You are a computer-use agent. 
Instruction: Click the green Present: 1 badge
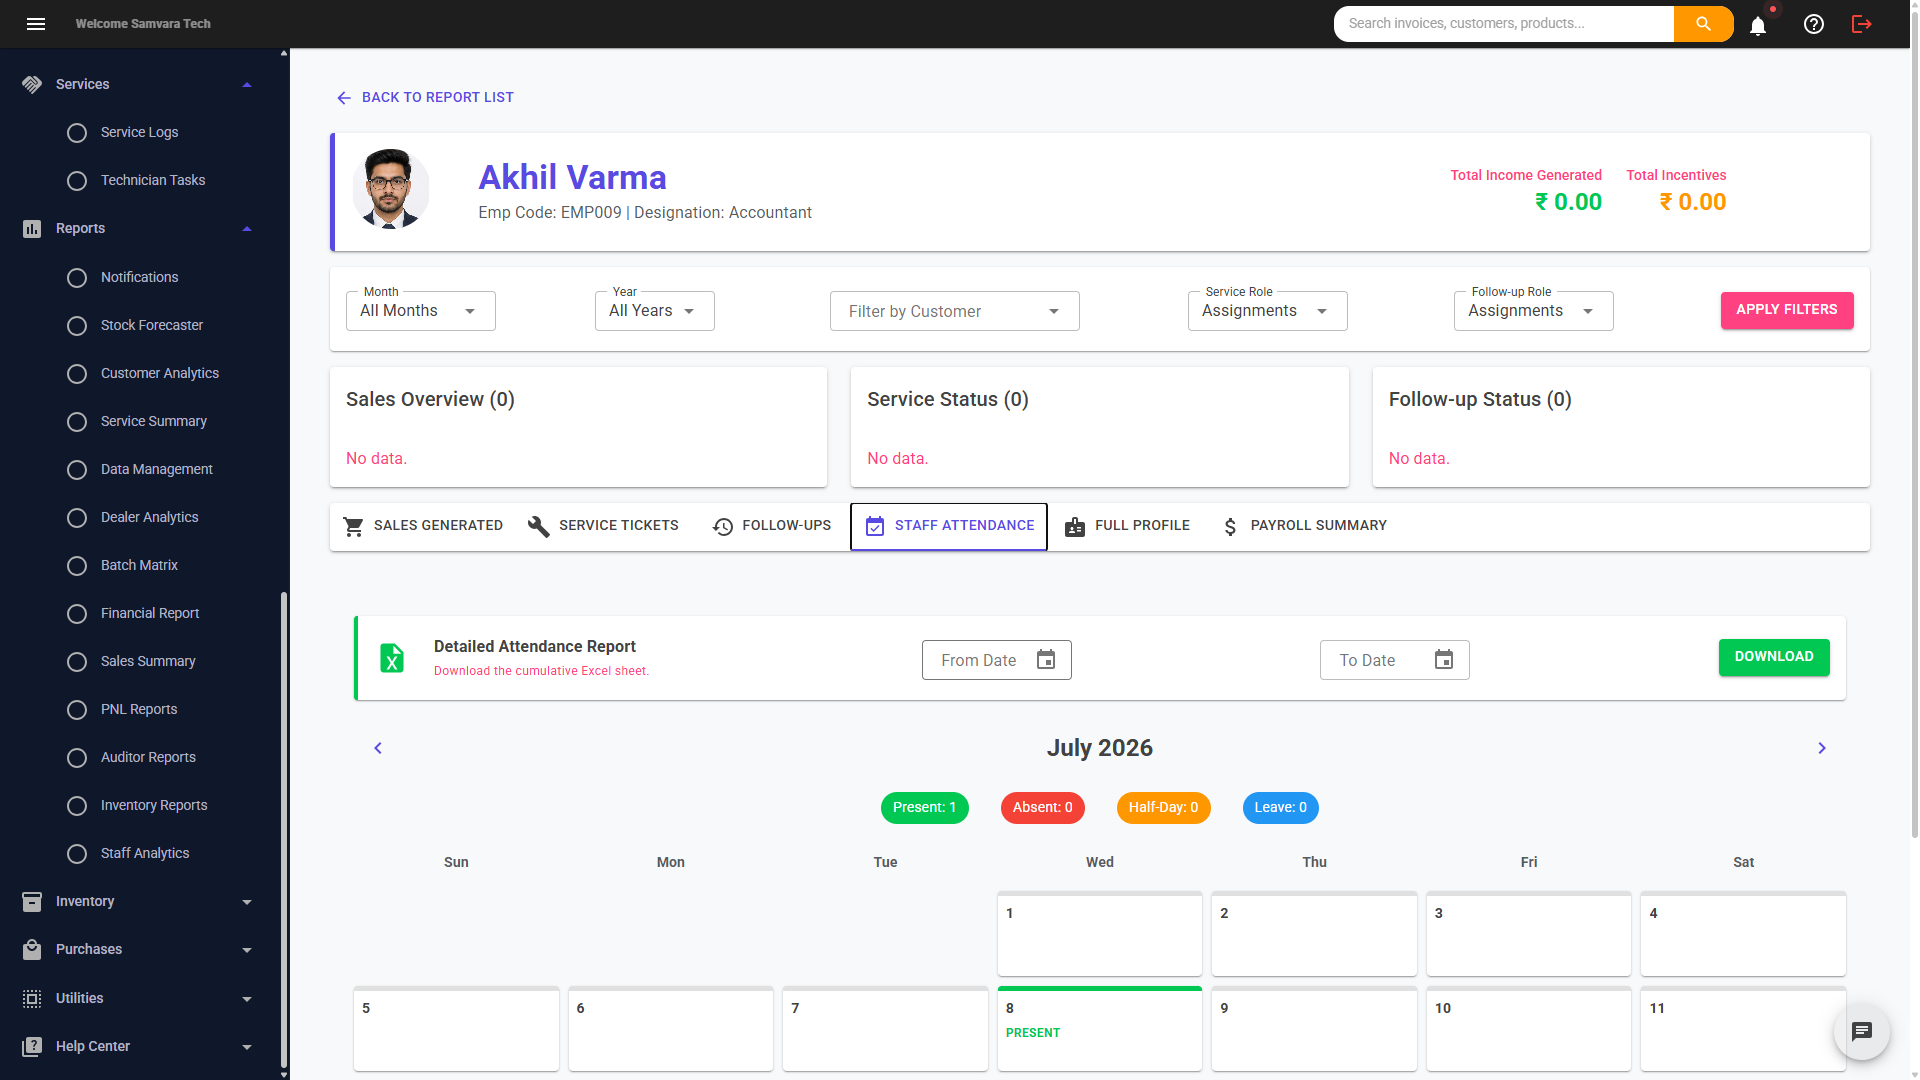925,808
